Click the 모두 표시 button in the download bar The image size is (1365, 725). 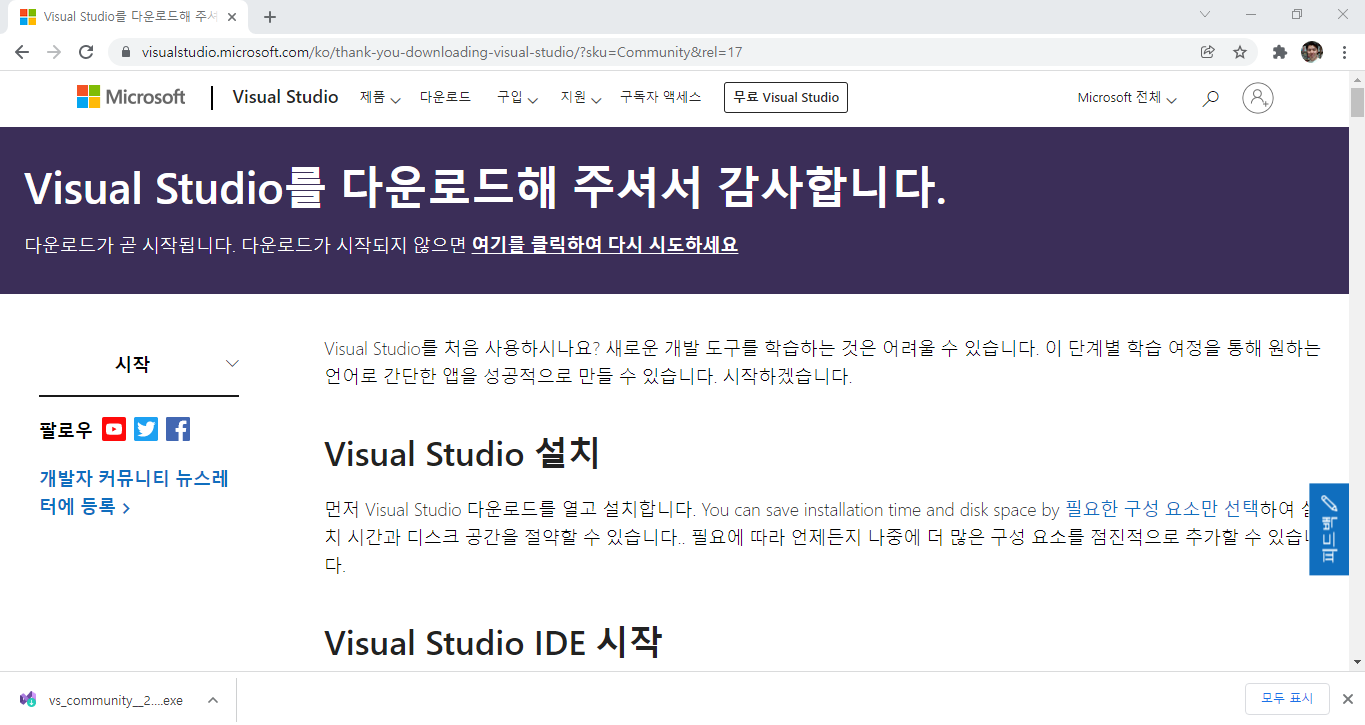(x=1288, y=699)
